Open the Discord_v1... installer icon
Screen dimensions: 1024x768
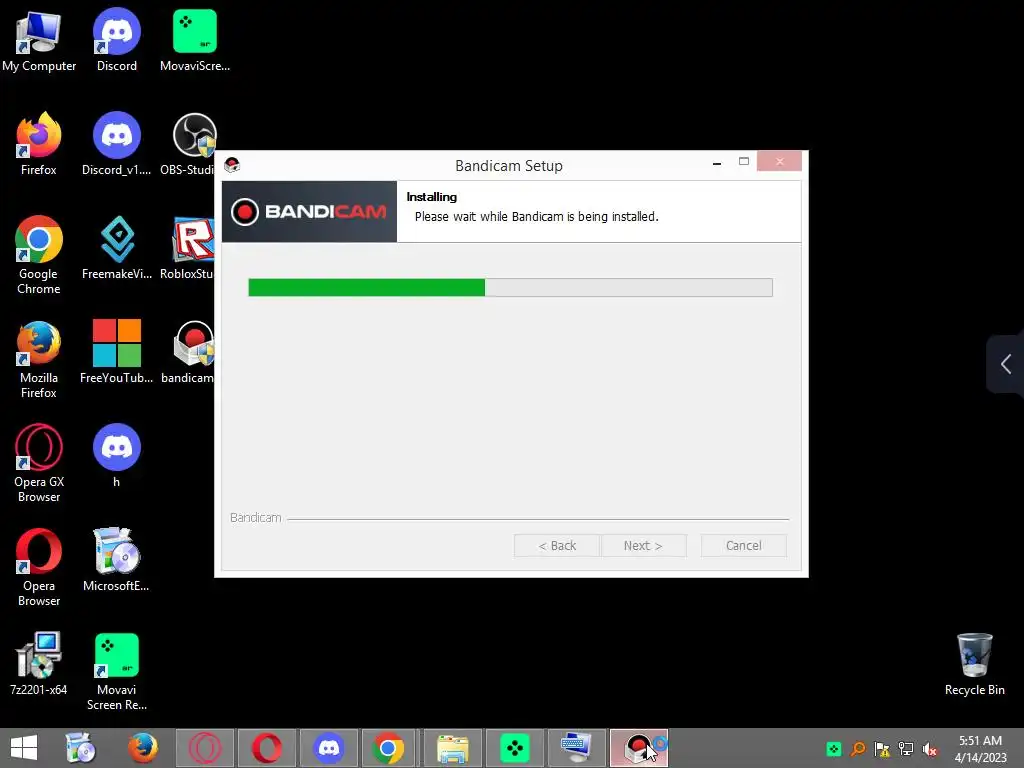click(117, 144)
